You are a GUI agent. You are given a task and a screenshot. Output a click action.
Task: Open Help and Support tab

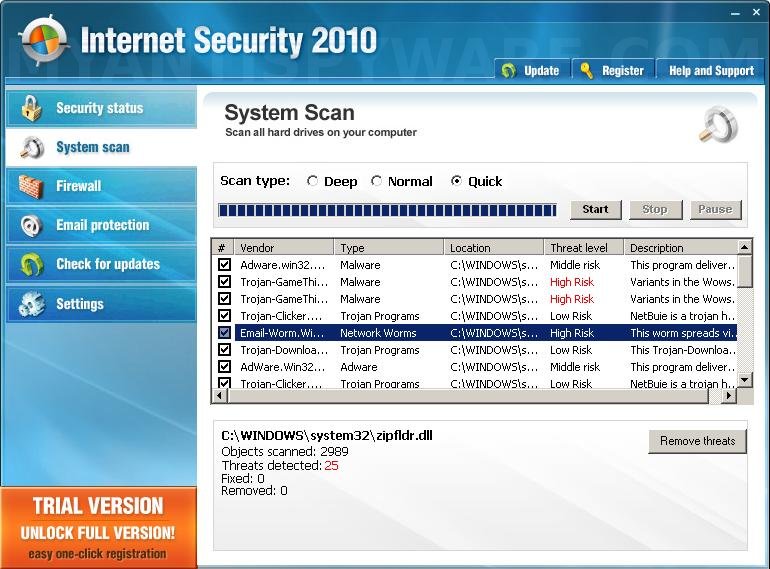pyautogui.click(x=711, y=70)
